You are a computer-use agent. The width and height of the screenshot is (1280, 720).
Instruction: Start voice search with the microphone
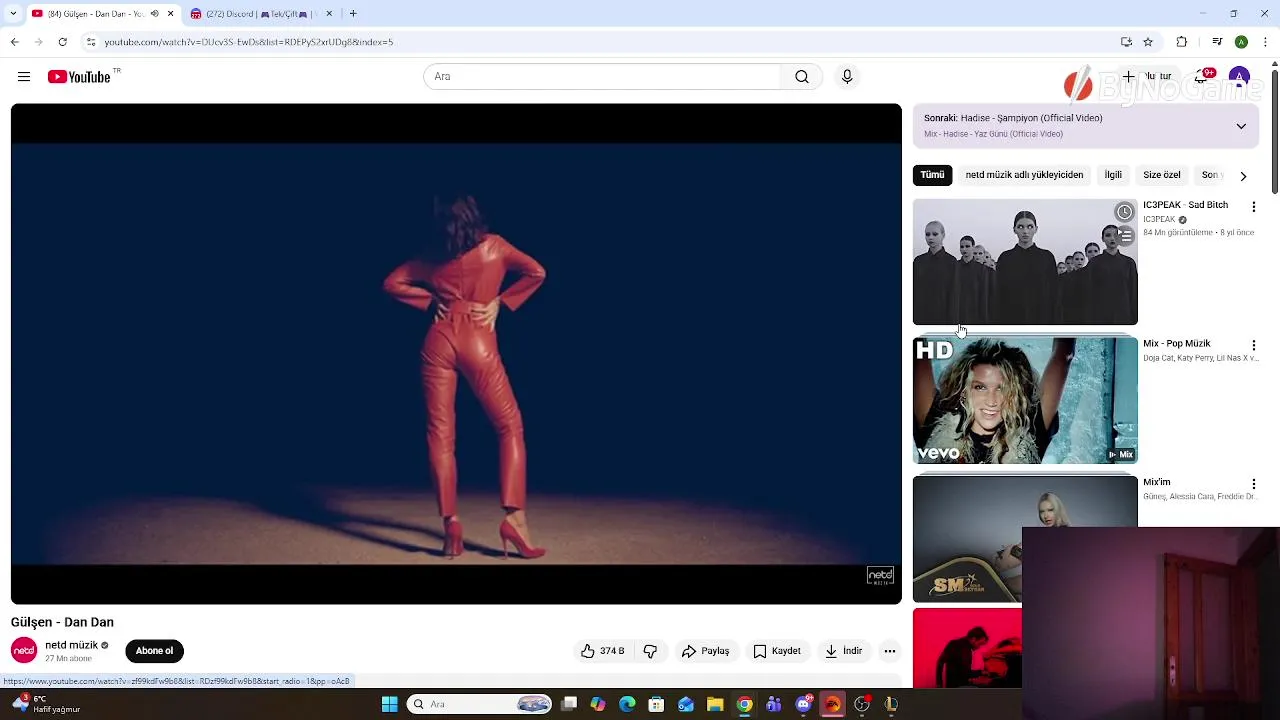847,77
